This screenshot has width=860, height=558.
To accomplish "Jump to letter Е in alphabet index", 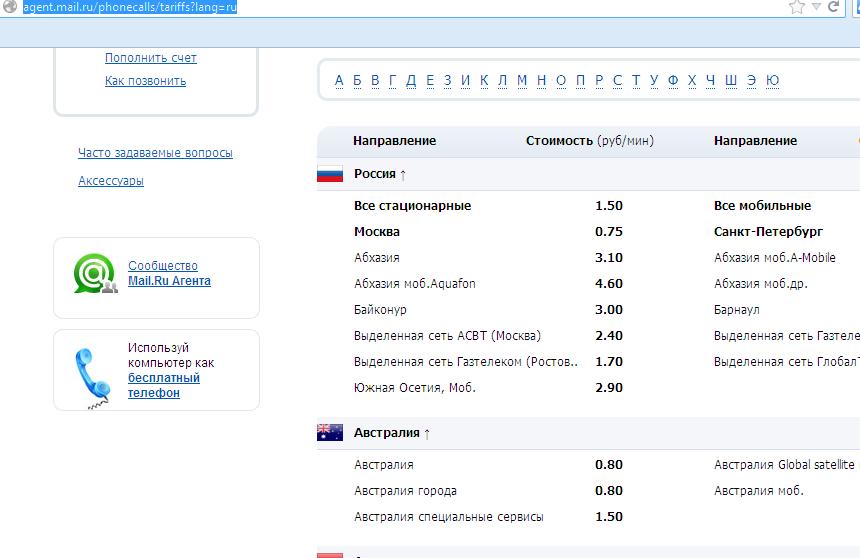I will (x=430, y=80).
